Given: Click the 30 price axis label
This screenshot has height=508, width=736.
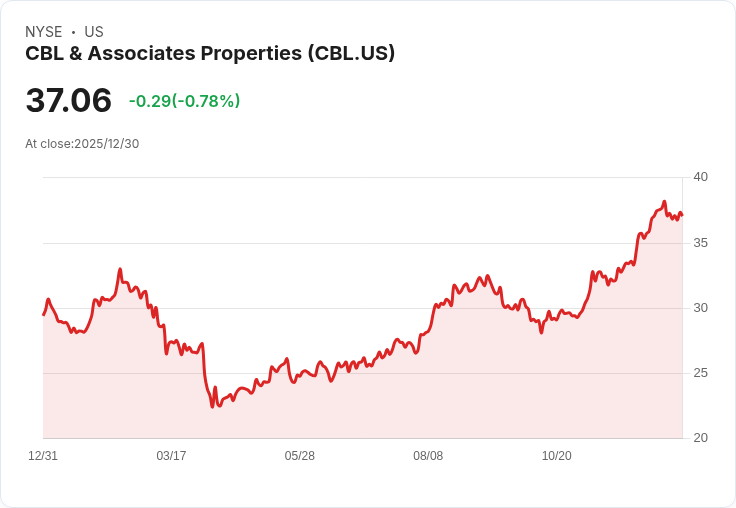Looking at the screenshot, I should pyautogui.click(x=700, y=308).
